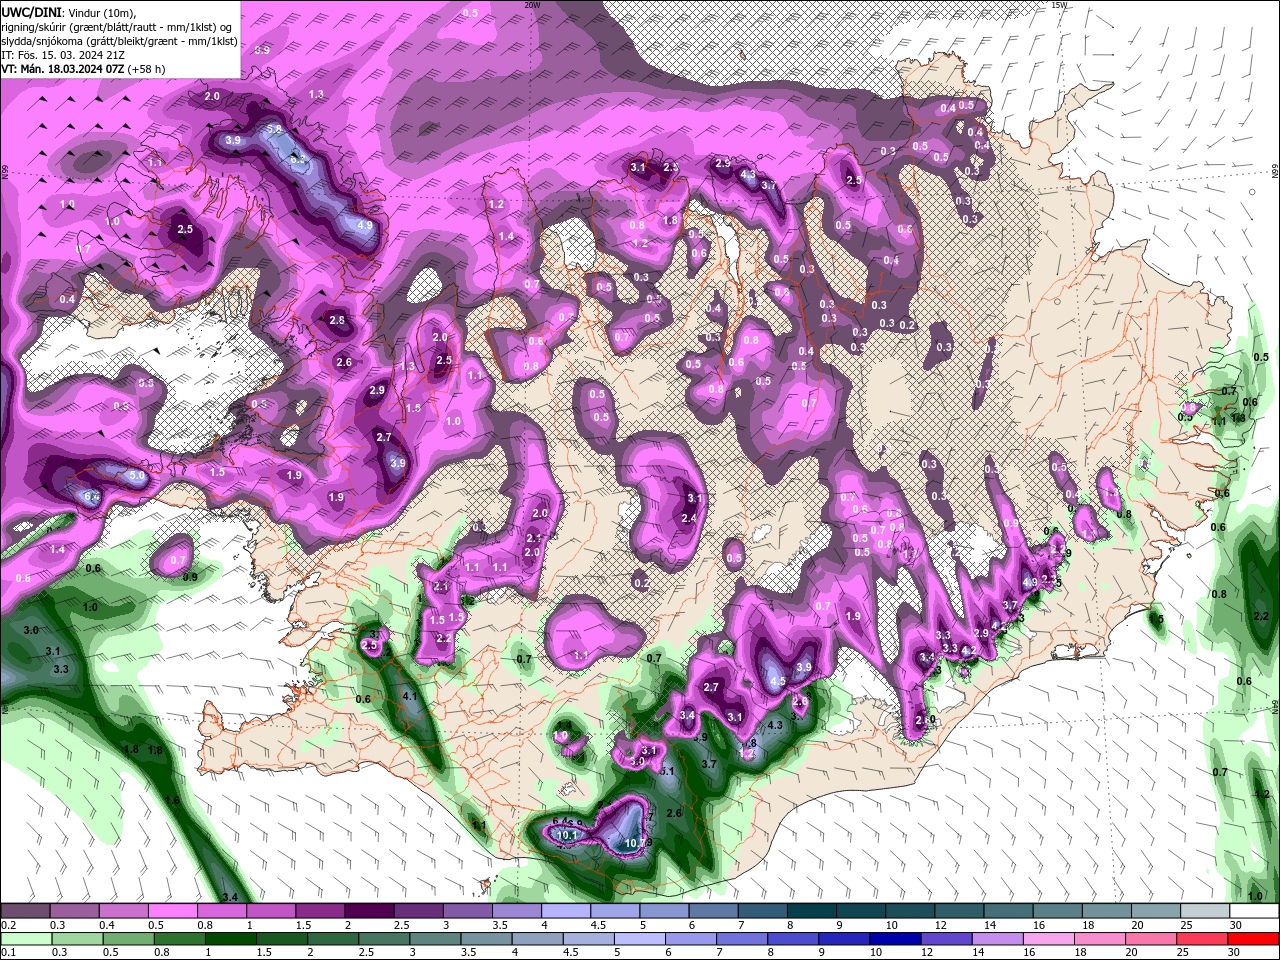Click the '4.1' value in the green rain band
The image size is (1280, 960).
point(409,696)
